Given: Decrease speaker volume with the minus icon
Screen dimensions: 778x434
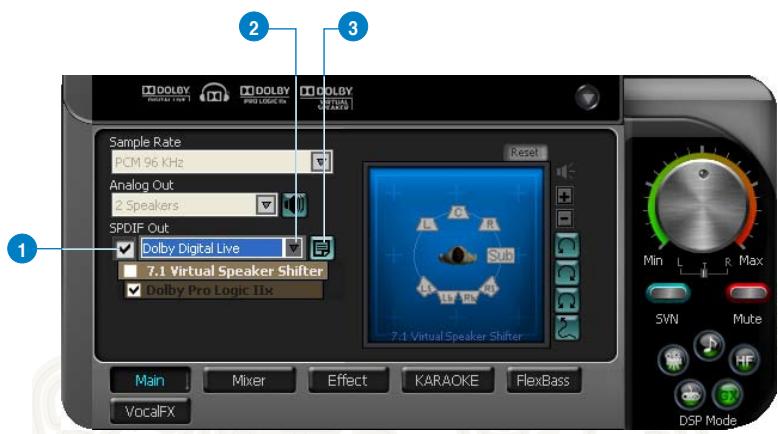Looking at the screenshot, I should (564, 219).
